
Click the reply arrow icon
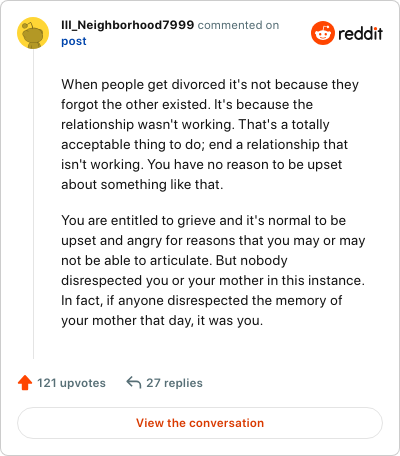click(134, 382)
